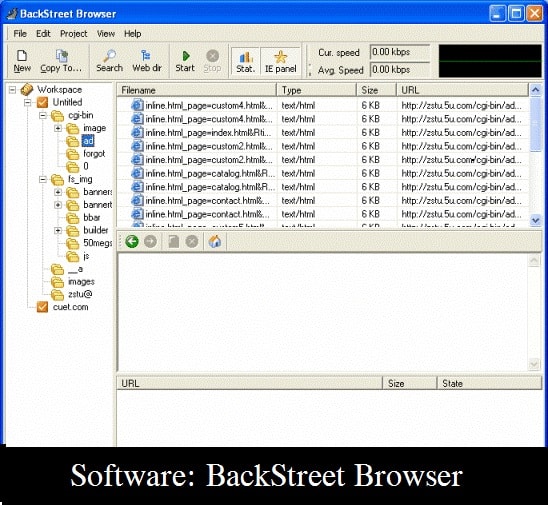Open the Help menu
The image size is (548, 505).
pos(132,34)
